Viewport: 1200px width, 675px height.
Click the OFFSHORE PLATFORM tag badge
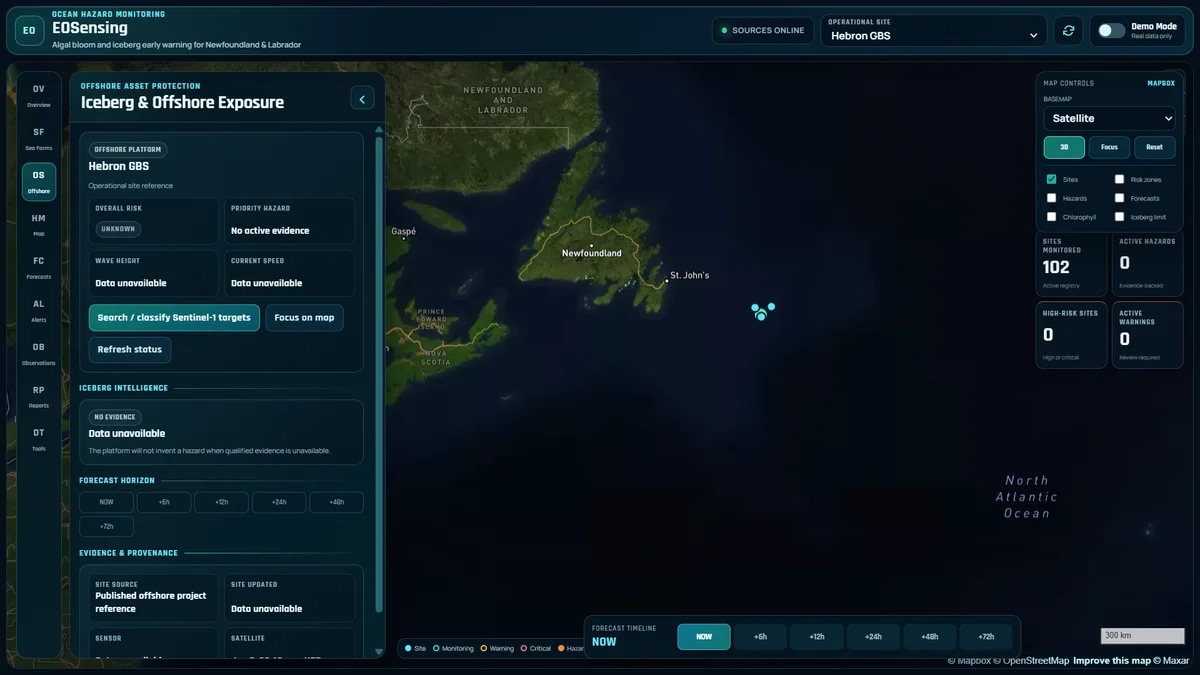click(x=128, y=149)
